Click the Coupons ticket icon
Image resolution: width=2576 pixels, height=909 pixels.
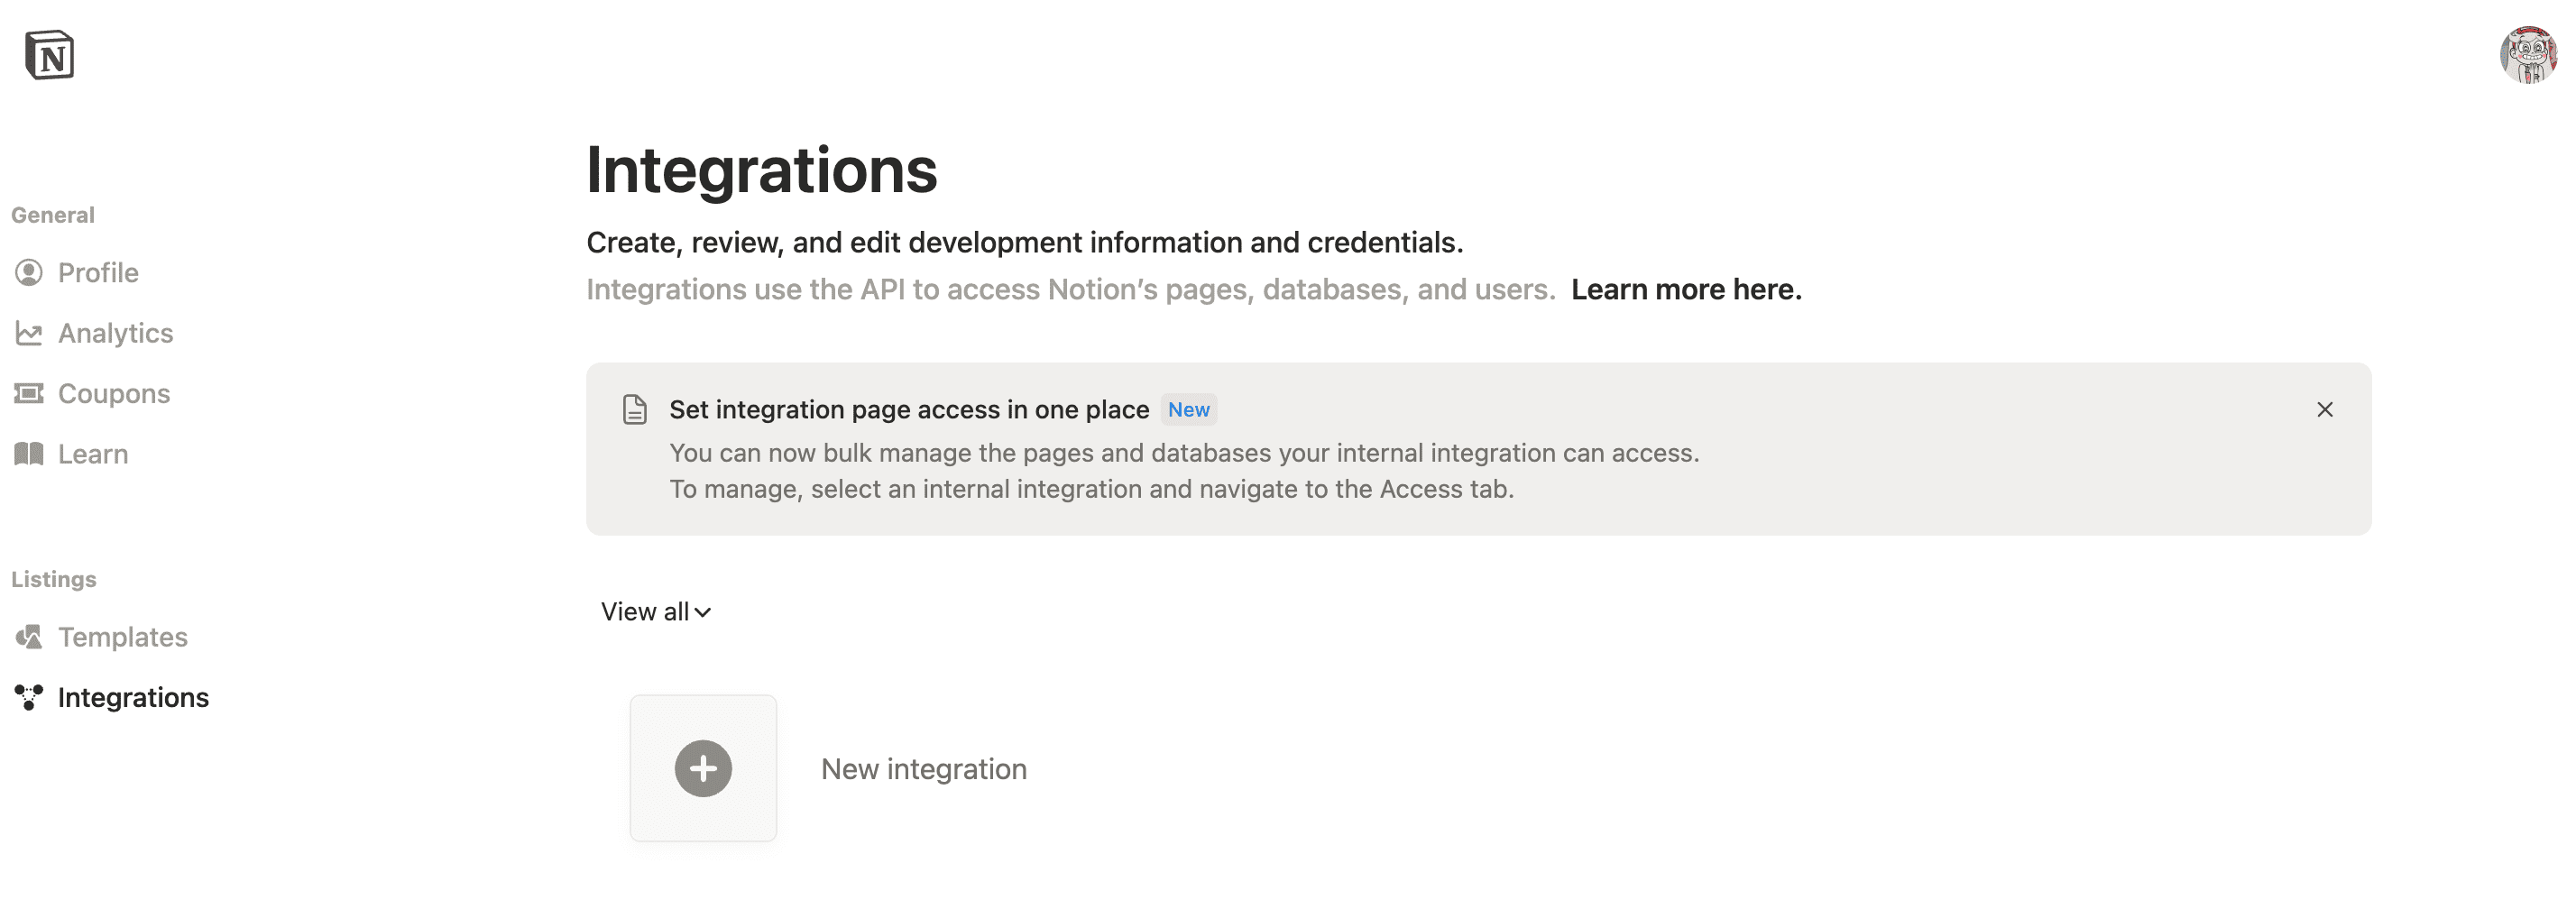click(29, 393)
